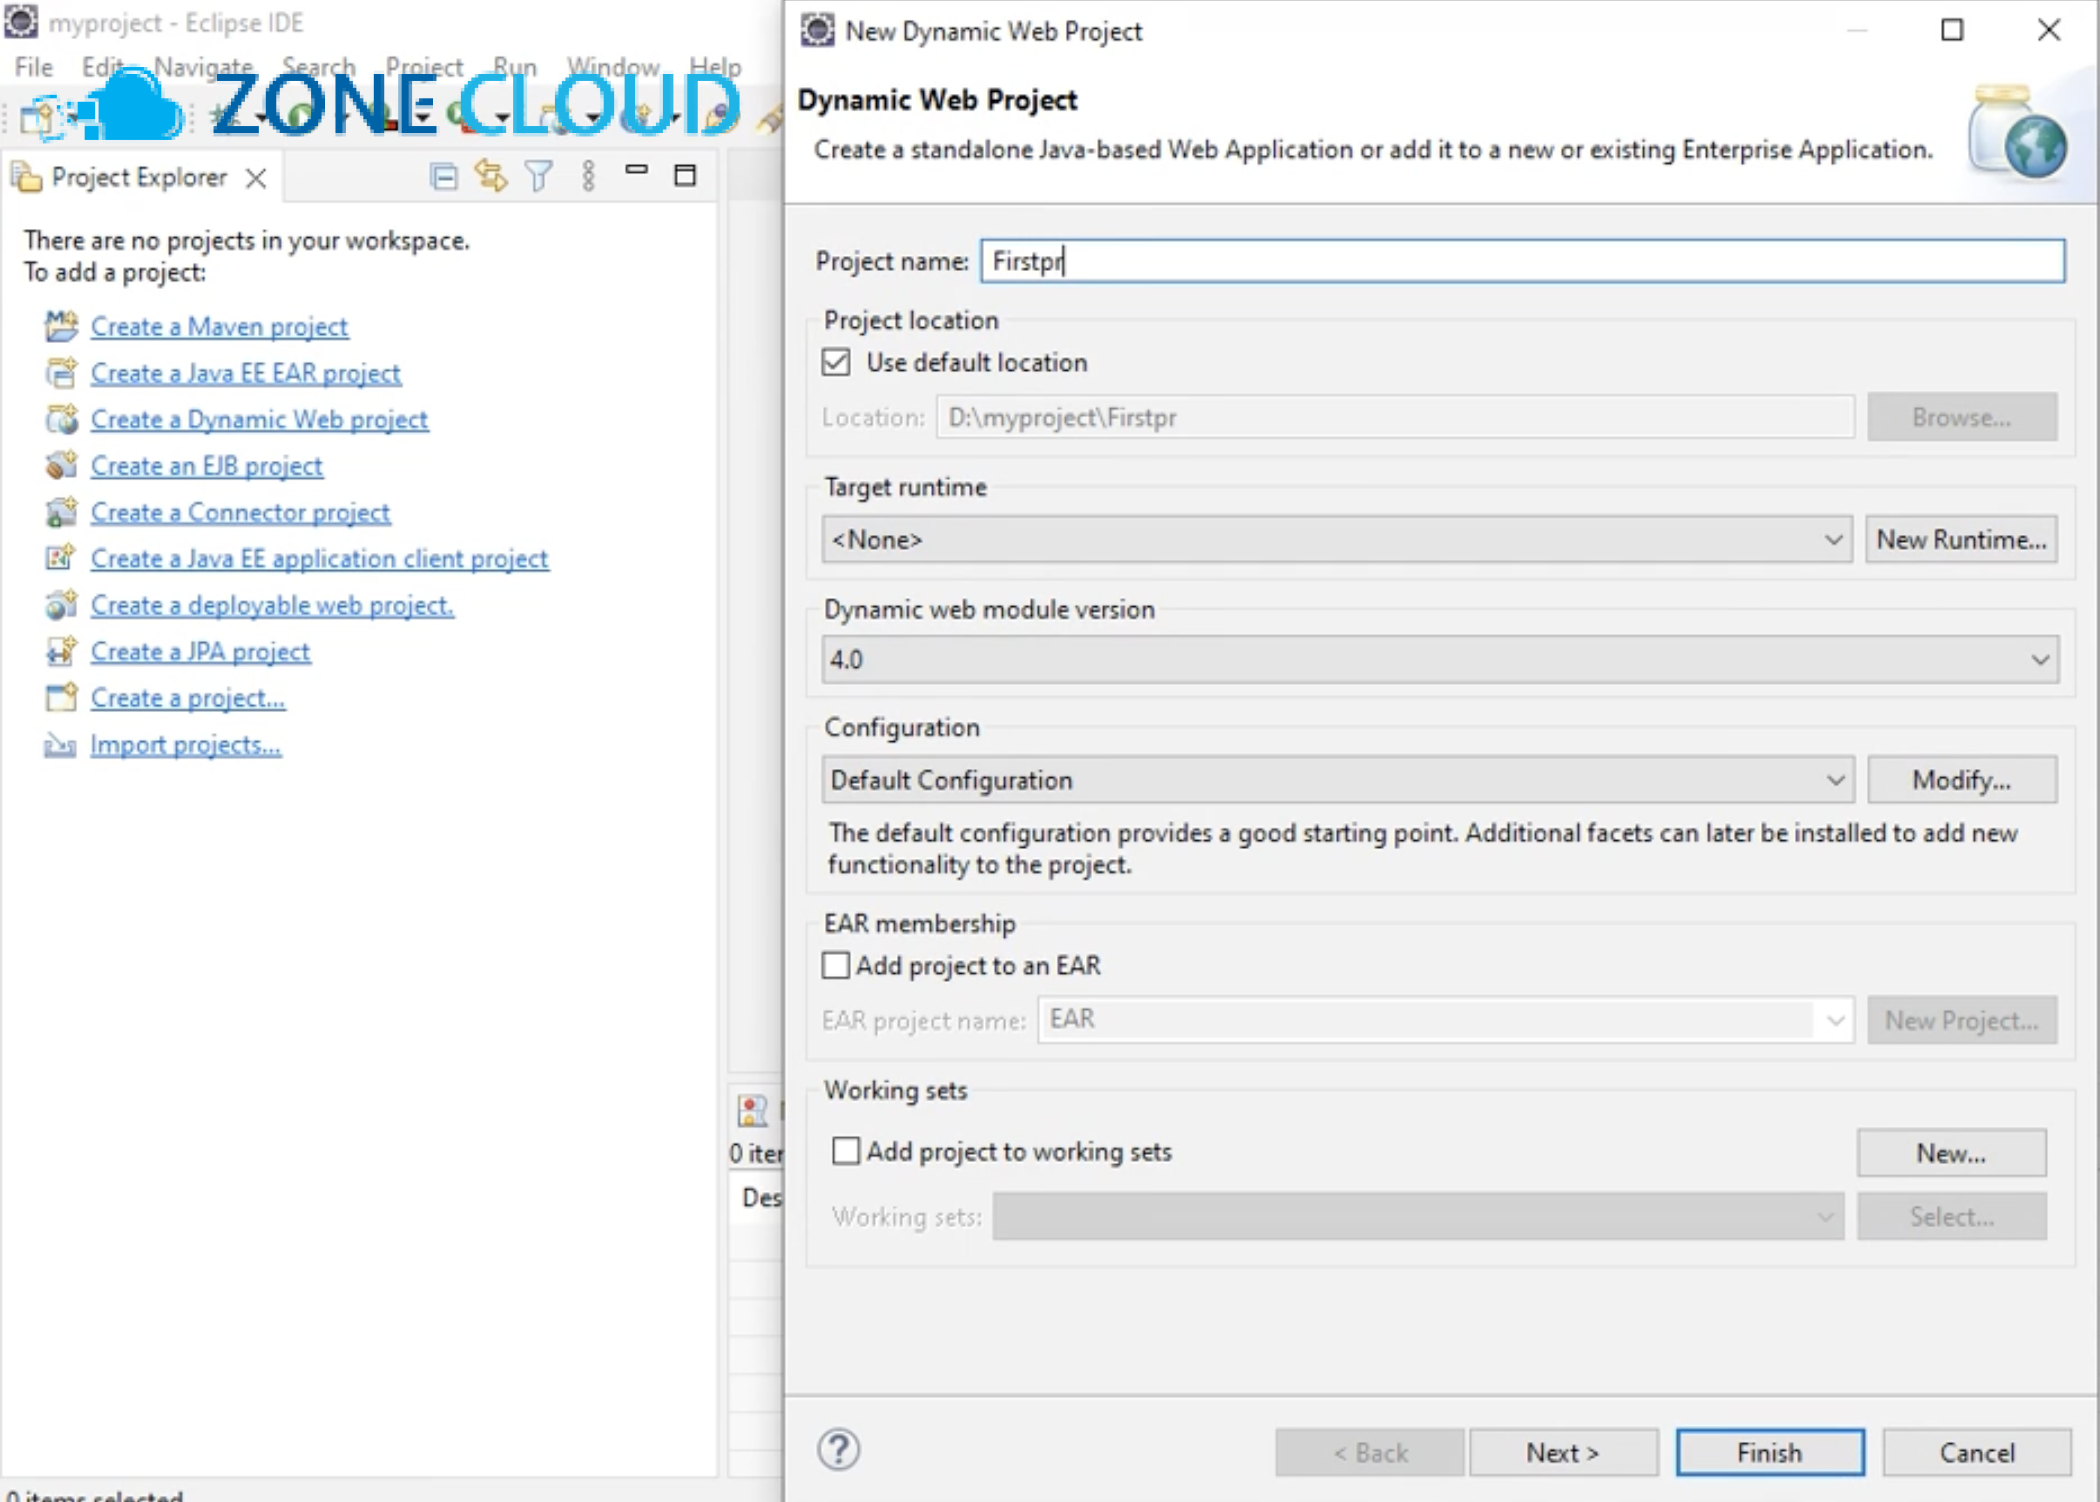Click Create a Java EE application client link

tap(319, 558)
